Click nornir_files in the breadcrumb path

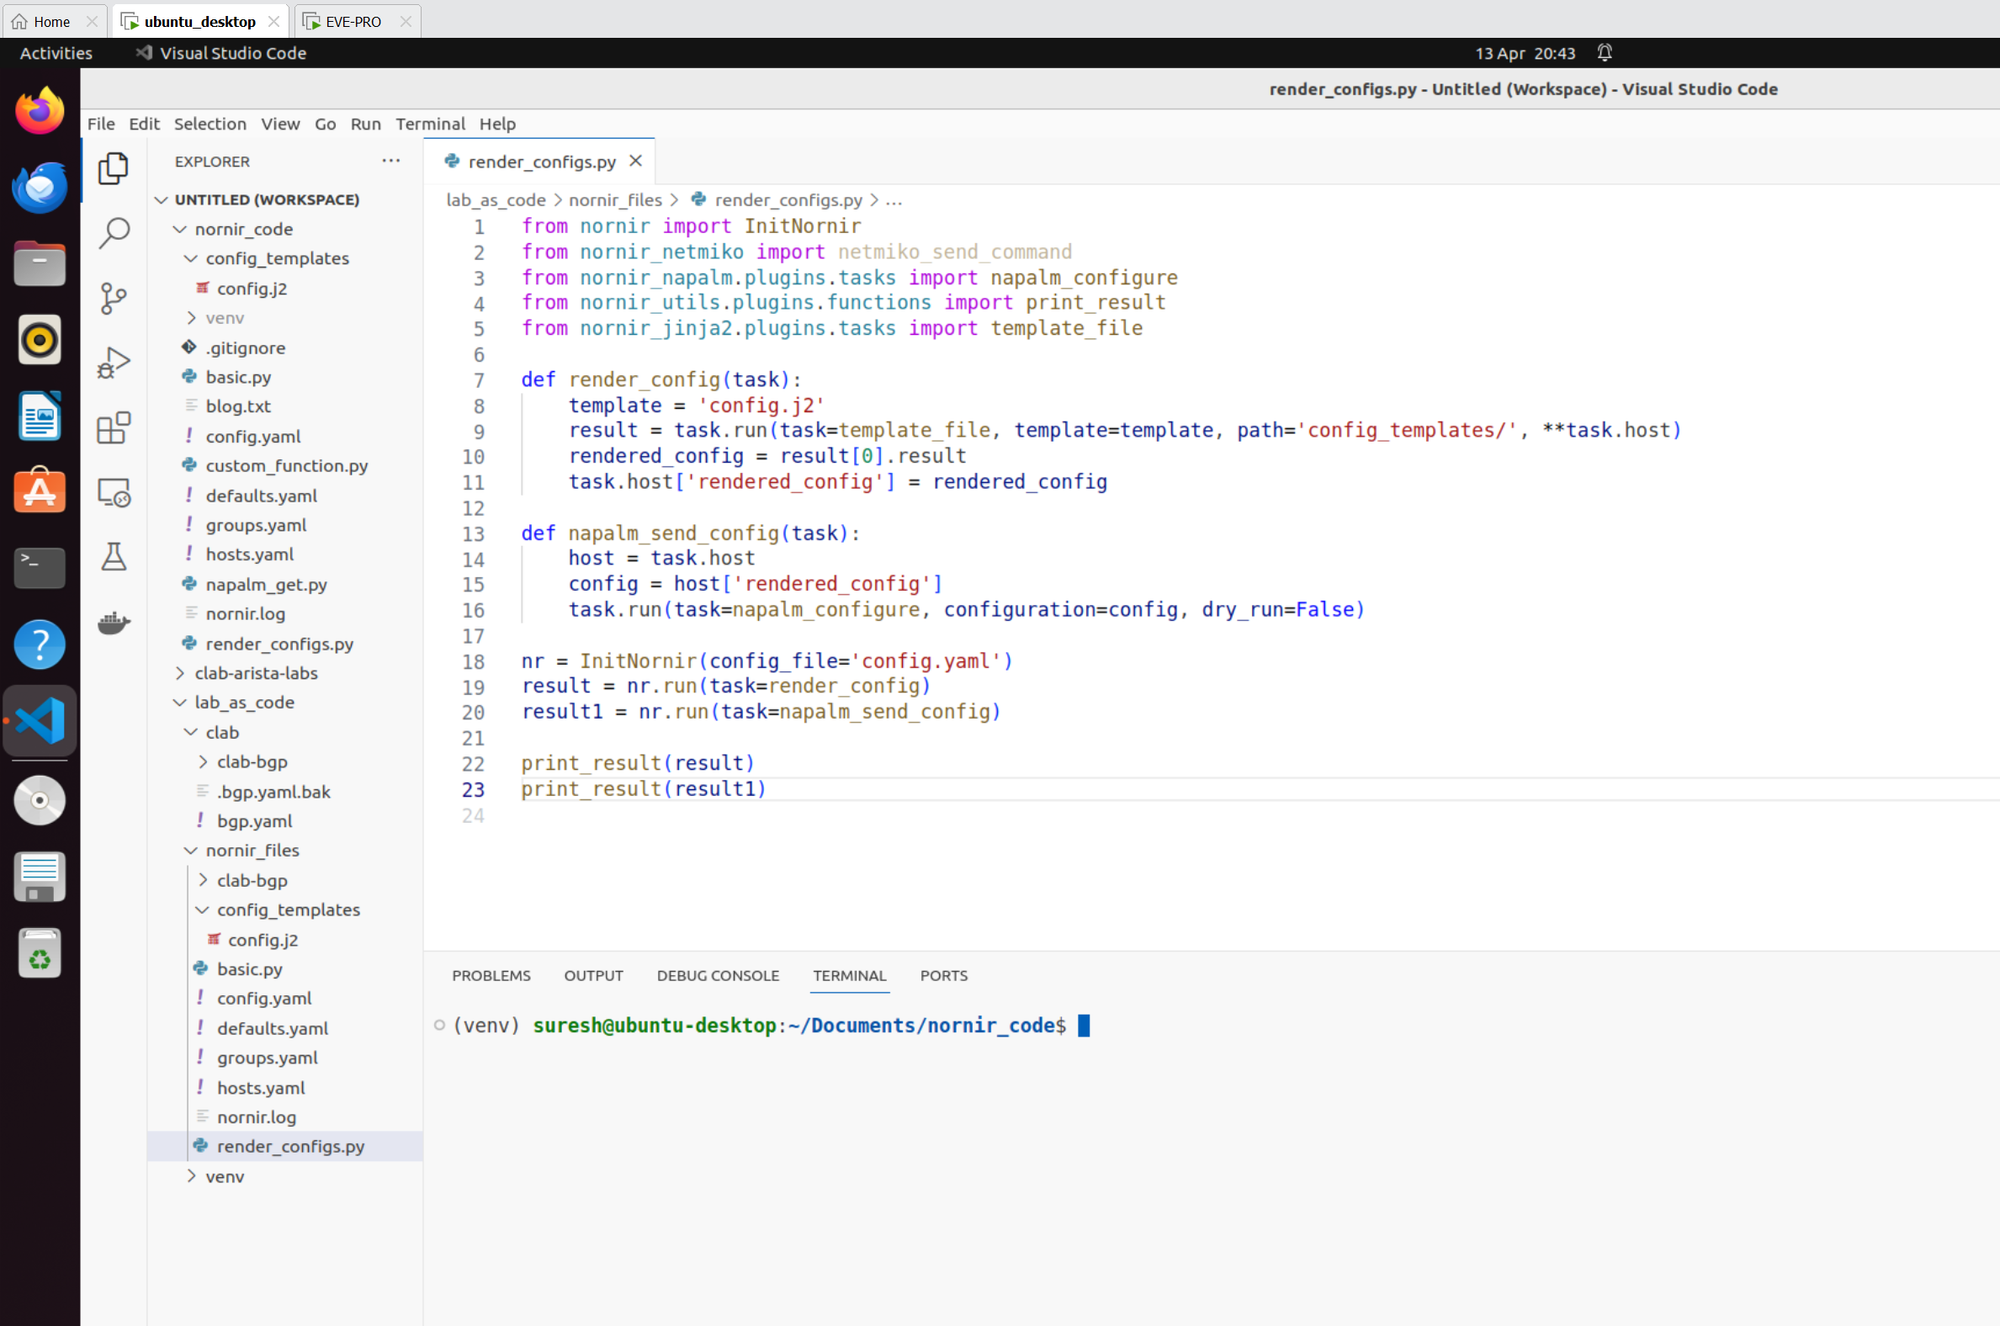coord(615,200)
